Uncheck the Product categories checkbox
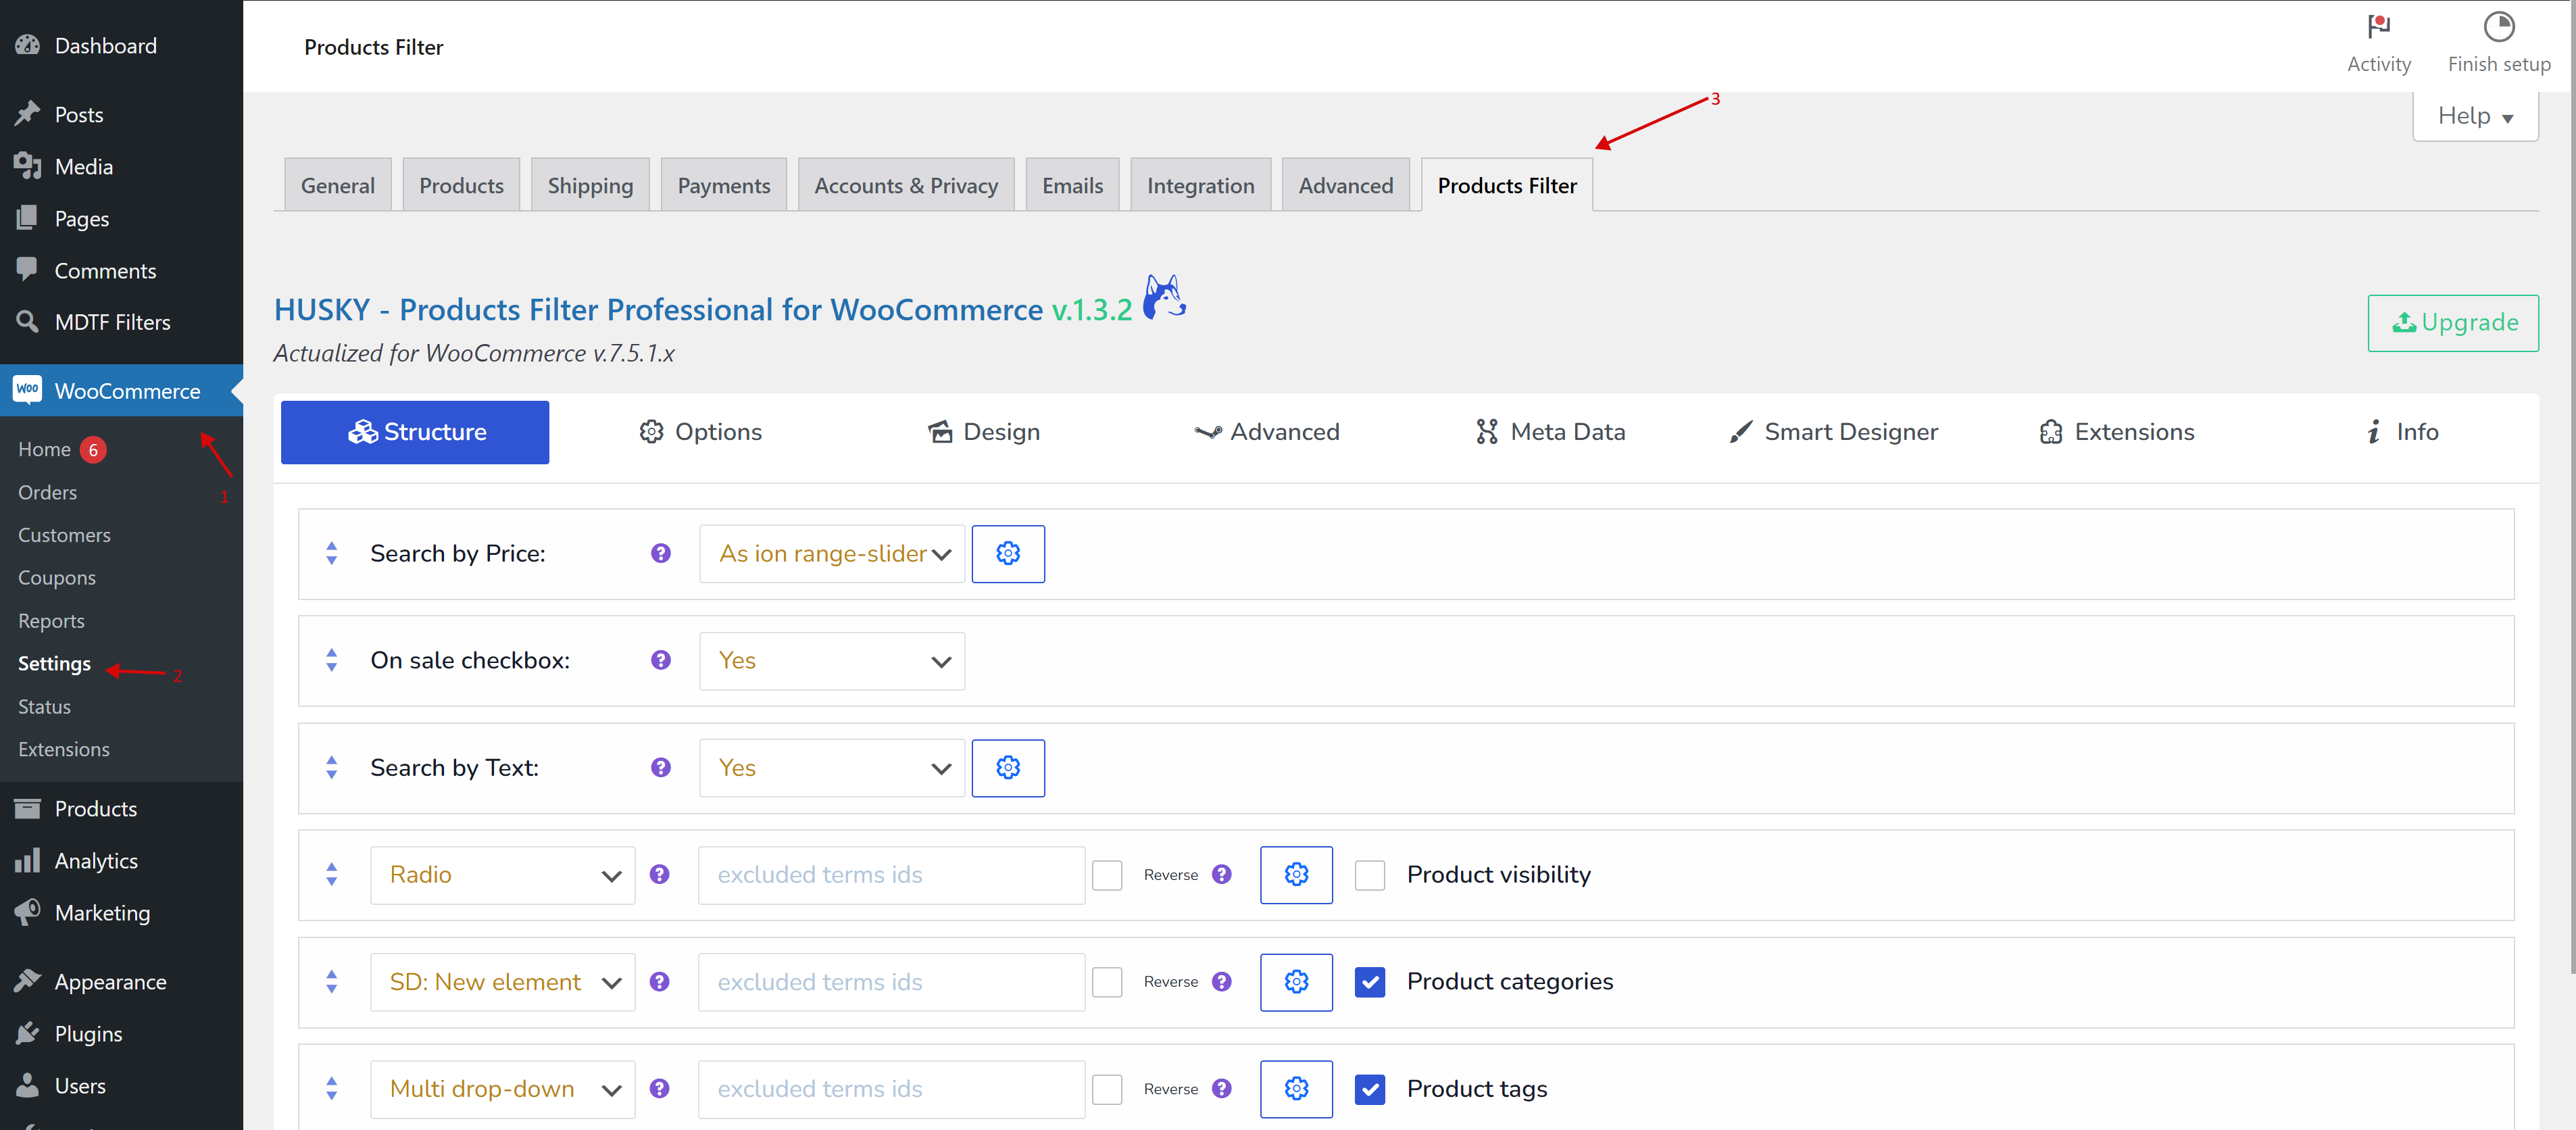The height and width of the screenshot is (1130, 2576). coord(1369,982)
